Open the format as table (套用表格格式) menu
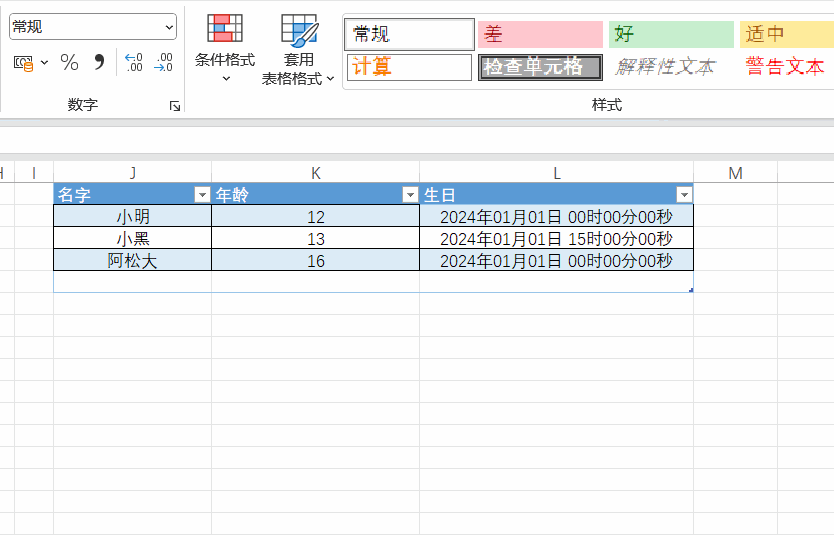 tap(298, 48)
